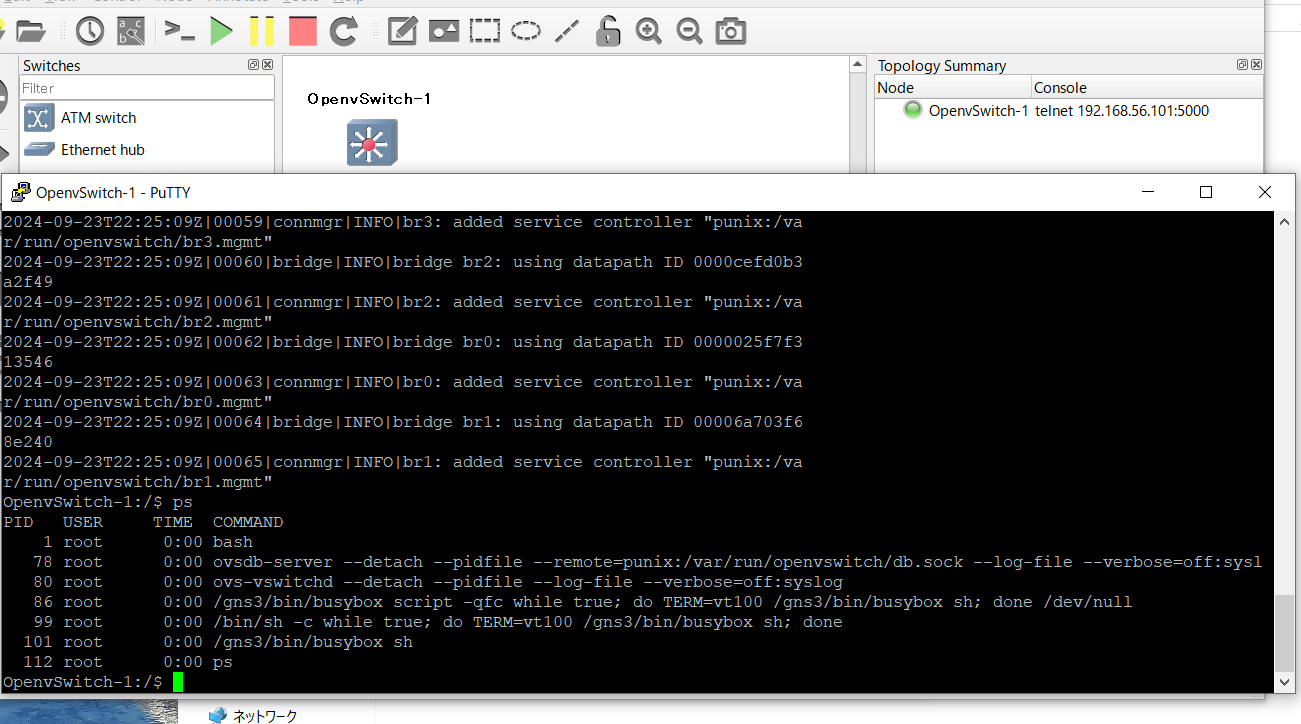
Task: Open console to all devices
Action: click(x=180, y=32)
